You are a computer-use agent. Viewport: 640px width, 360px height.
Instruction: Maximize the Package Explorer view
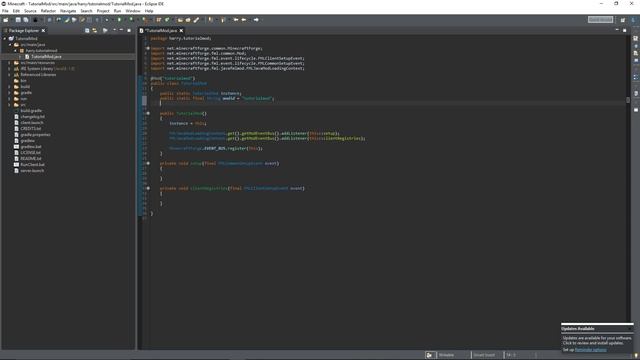pos(129,31)
